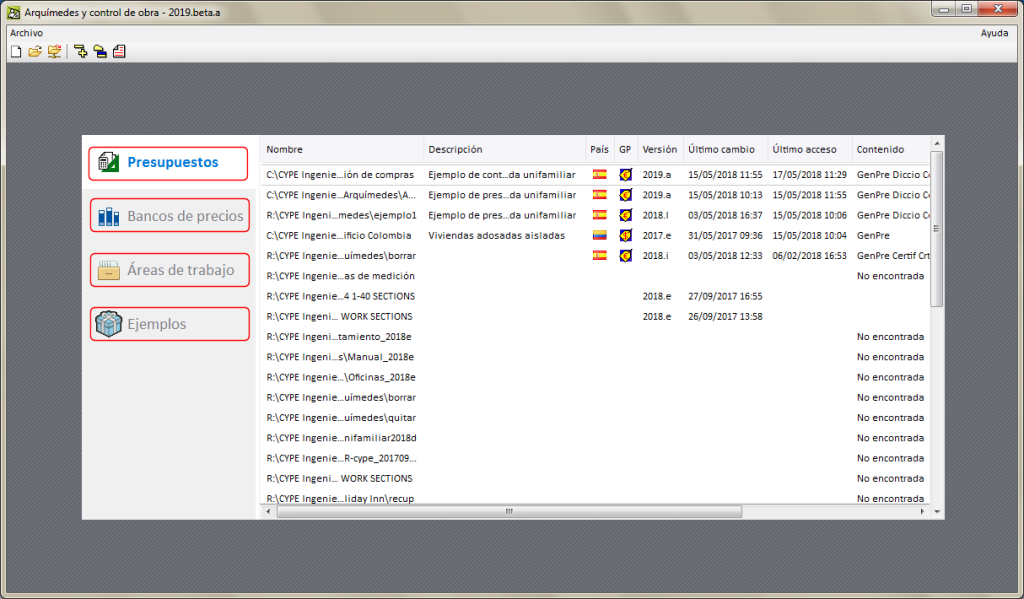
Task: Sort by the País column header
Action: [600, 150]
